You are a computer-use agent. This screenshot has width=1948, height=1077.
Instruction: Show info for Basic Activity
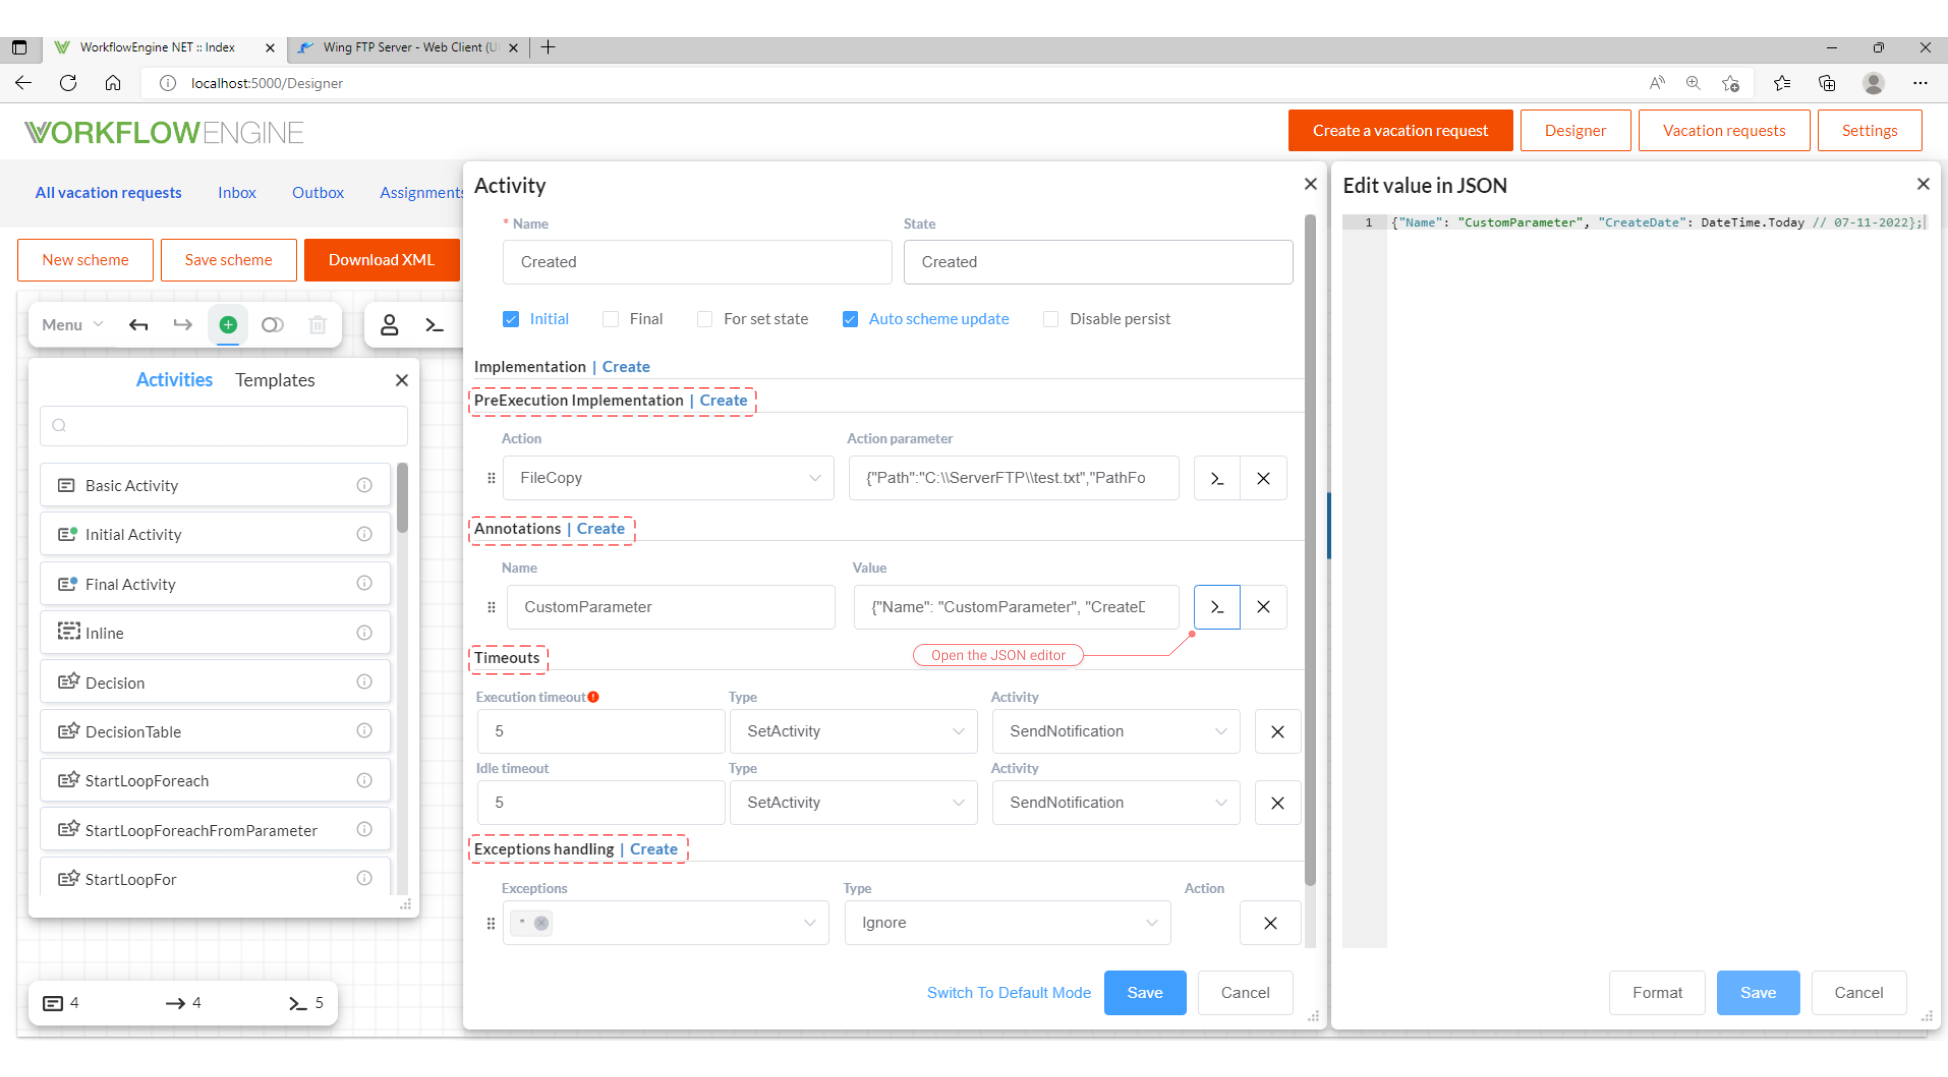click(x=364, y=485)
